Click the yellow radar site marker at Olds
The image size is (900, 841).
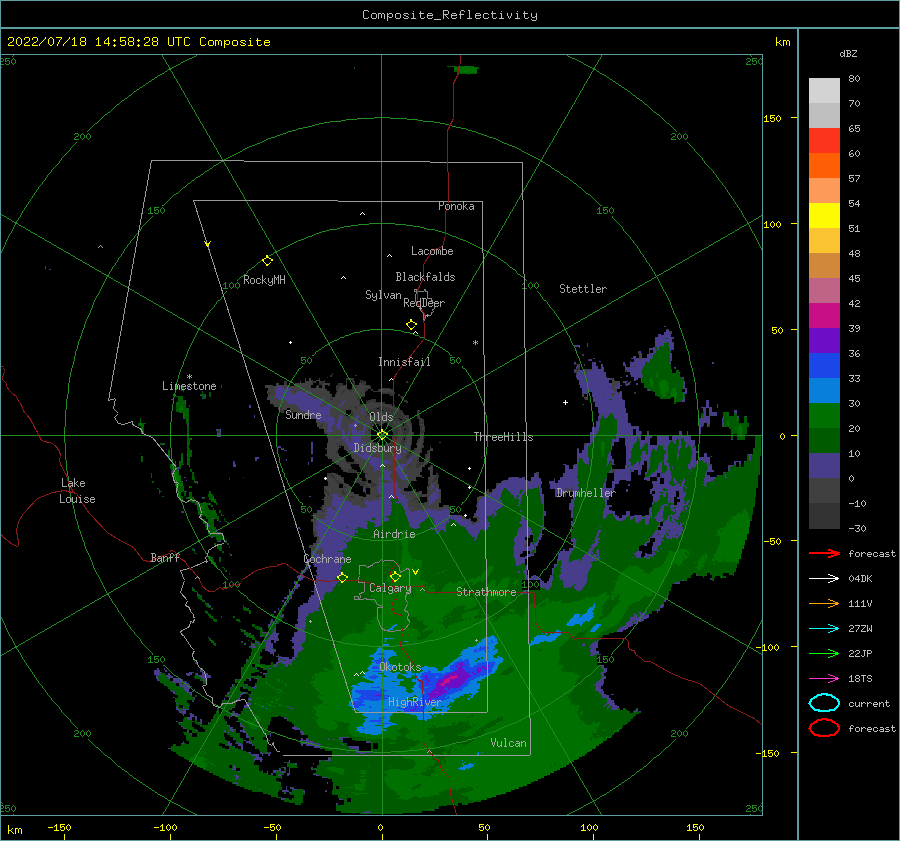(382, 435)
